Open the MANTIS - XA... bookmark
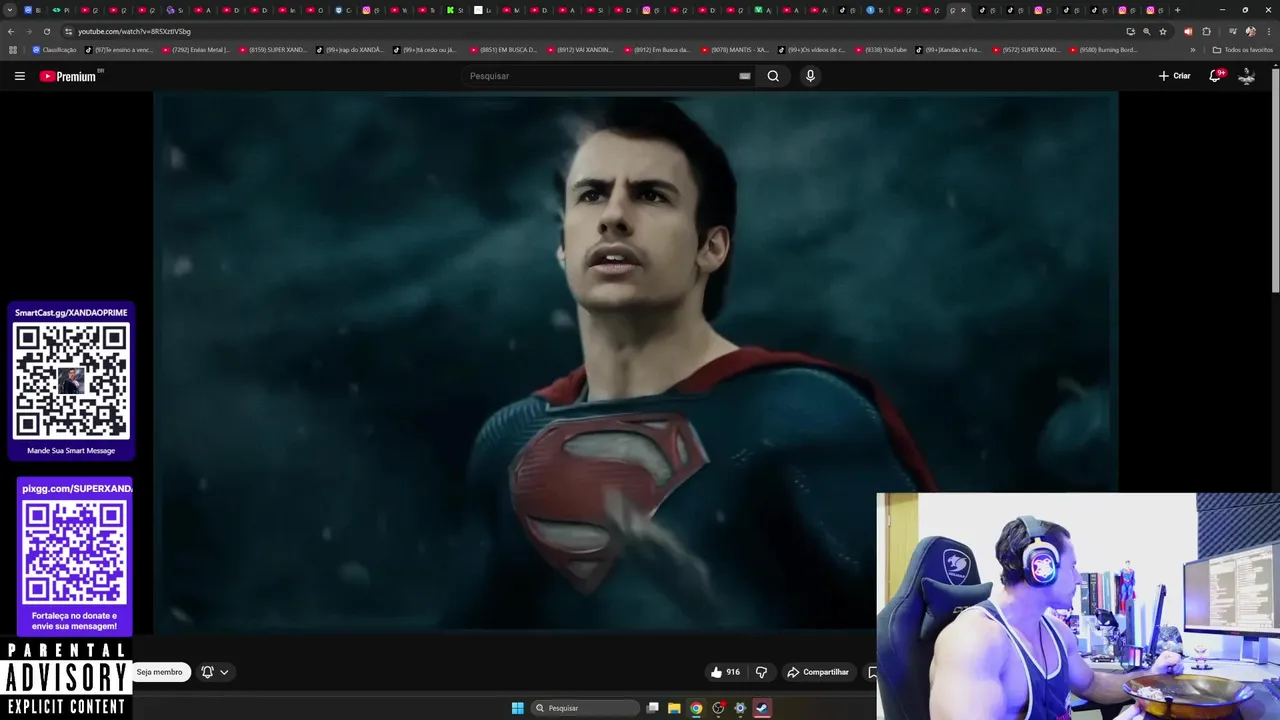This screenshot has width=1280, height=720. [735, 49]
